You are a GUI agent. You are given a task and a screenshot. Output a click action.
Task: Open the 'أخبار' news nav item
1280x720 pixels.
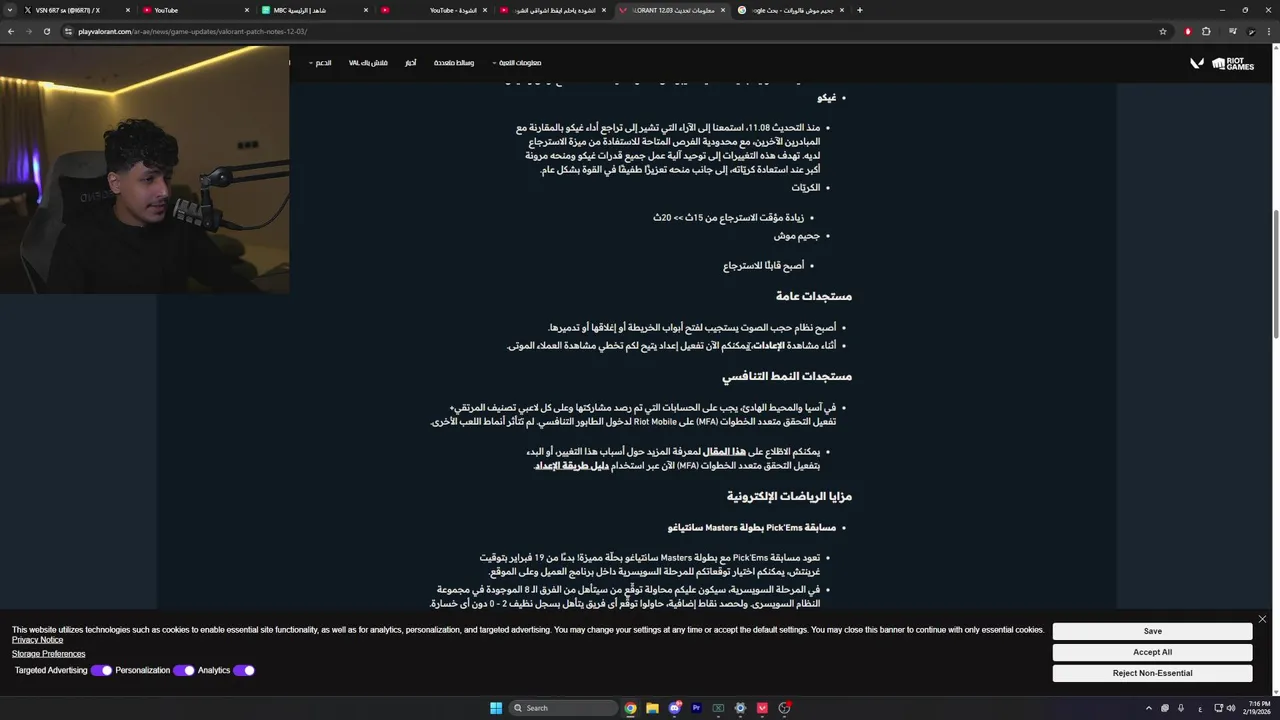411,63
